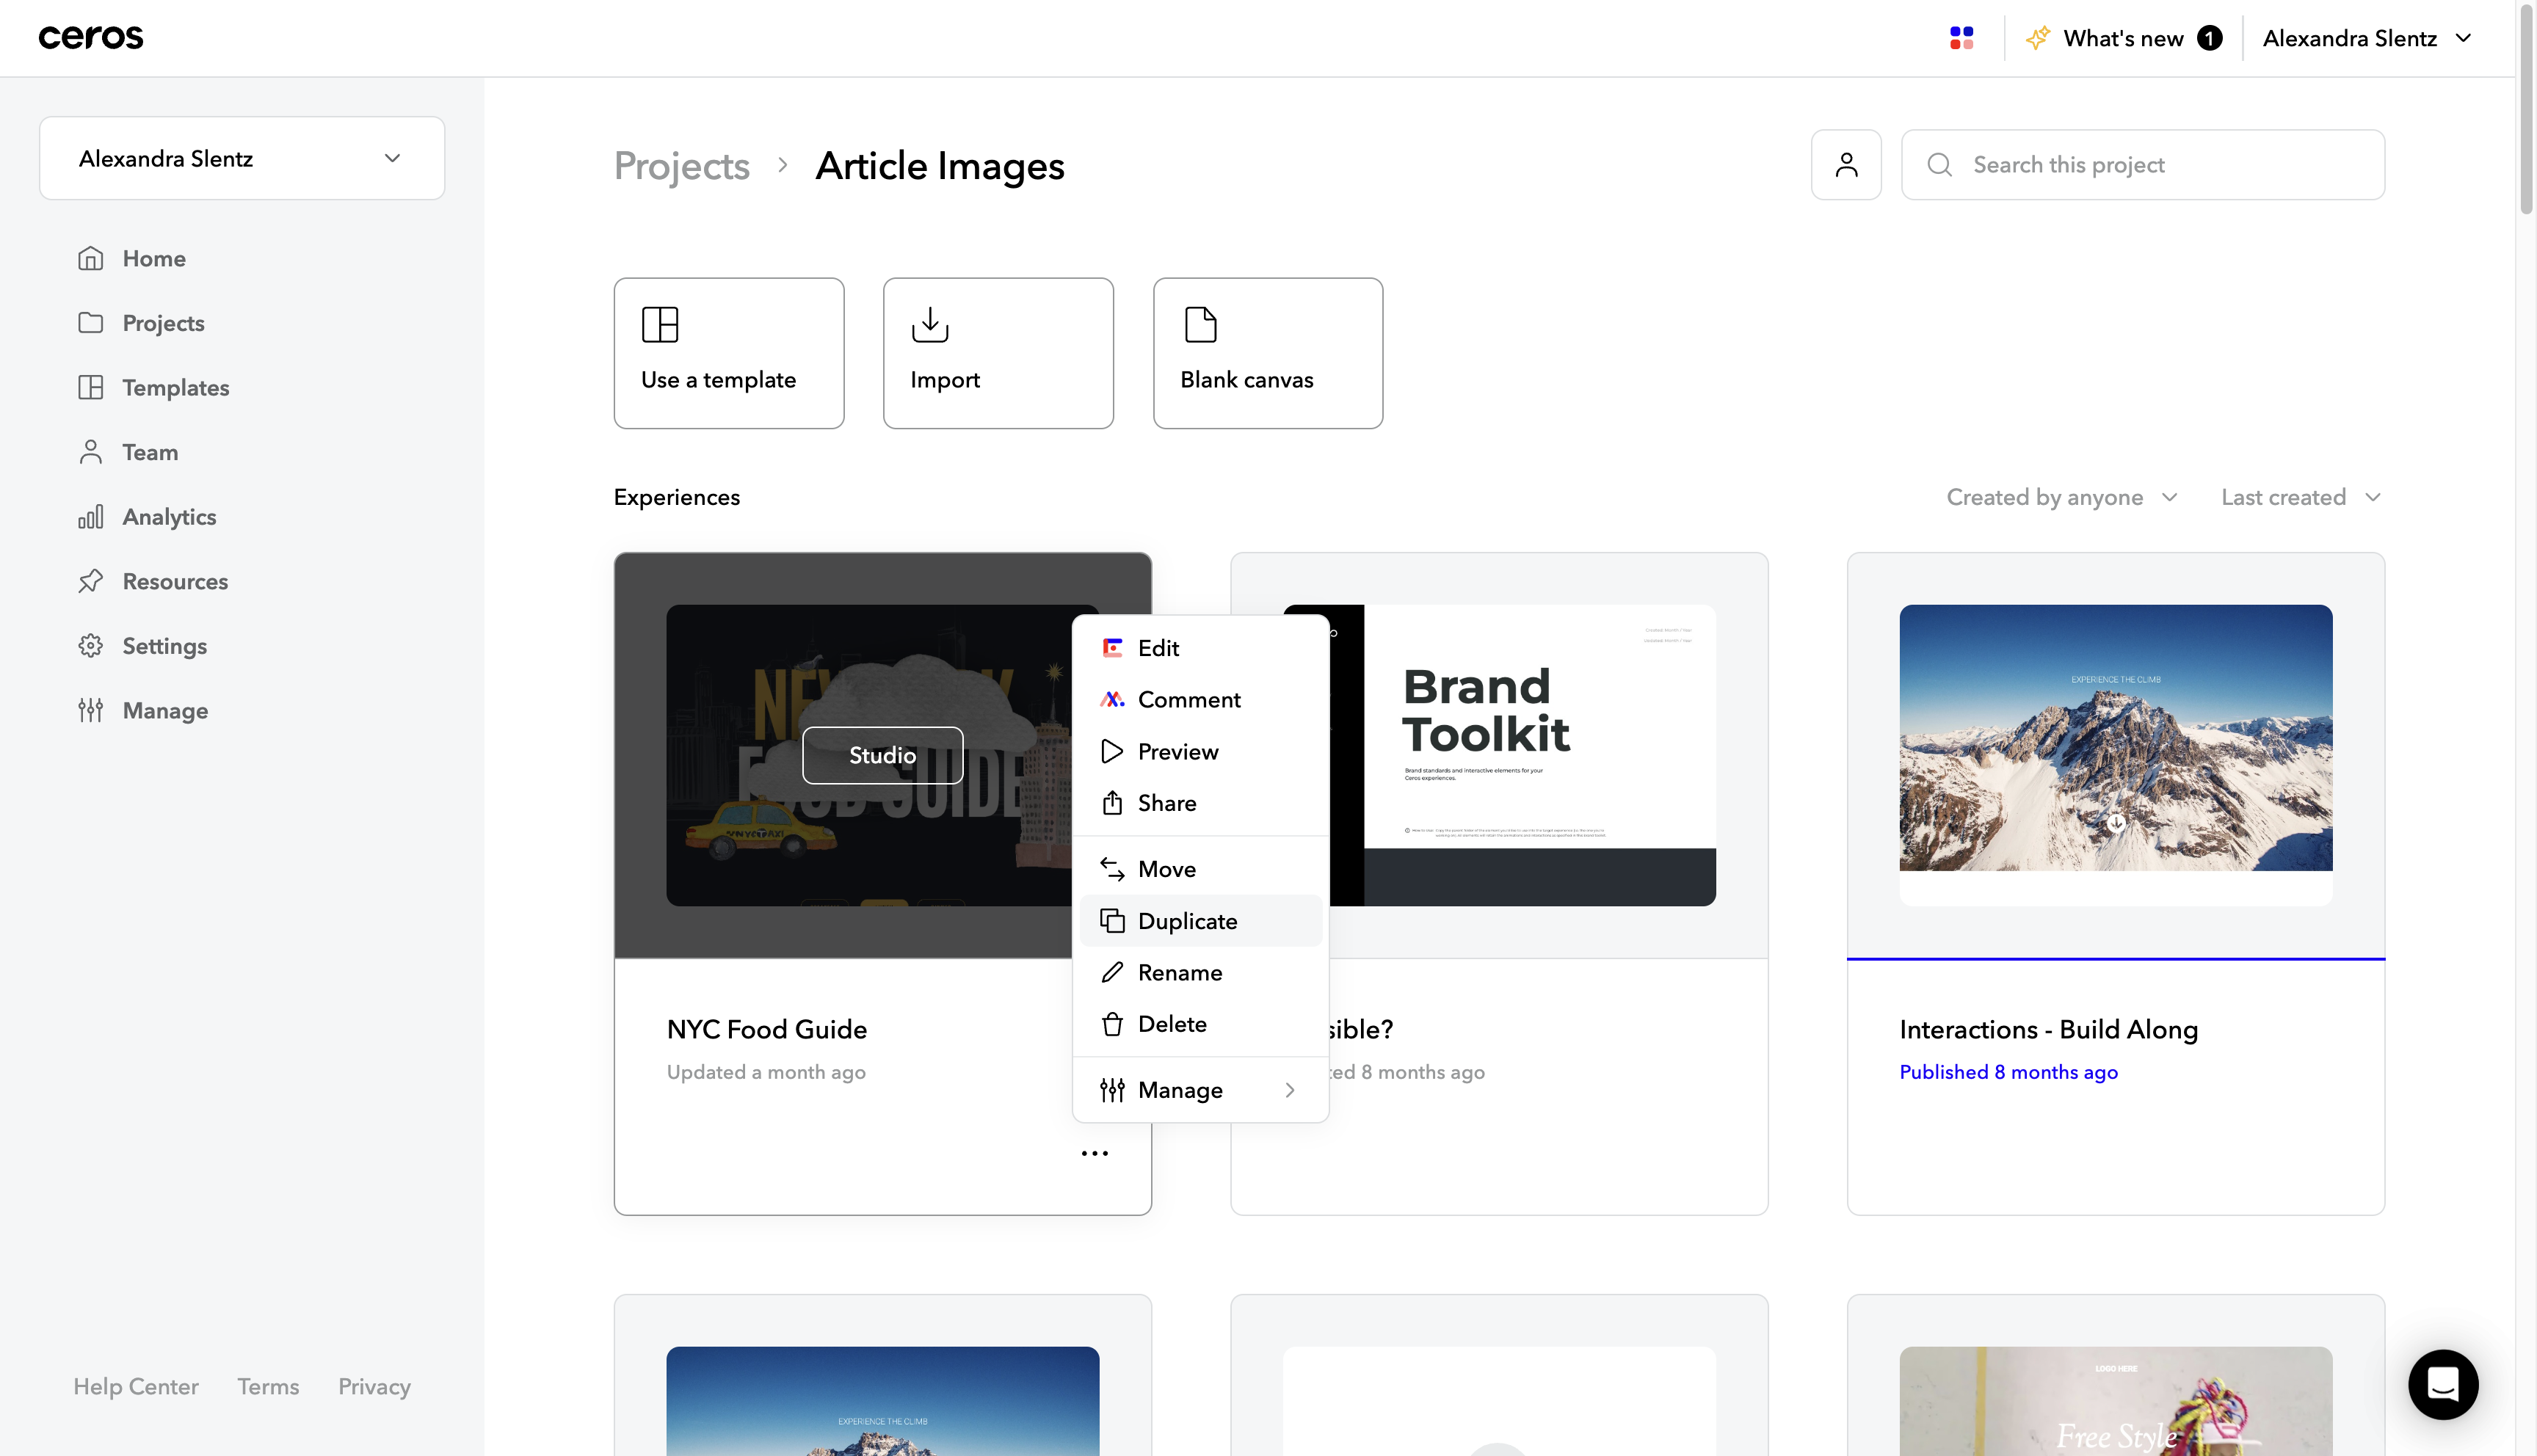Click the Settings gear icon in sidebar
Viewport: 2537px width, 1456px height.
pos(91,645)
